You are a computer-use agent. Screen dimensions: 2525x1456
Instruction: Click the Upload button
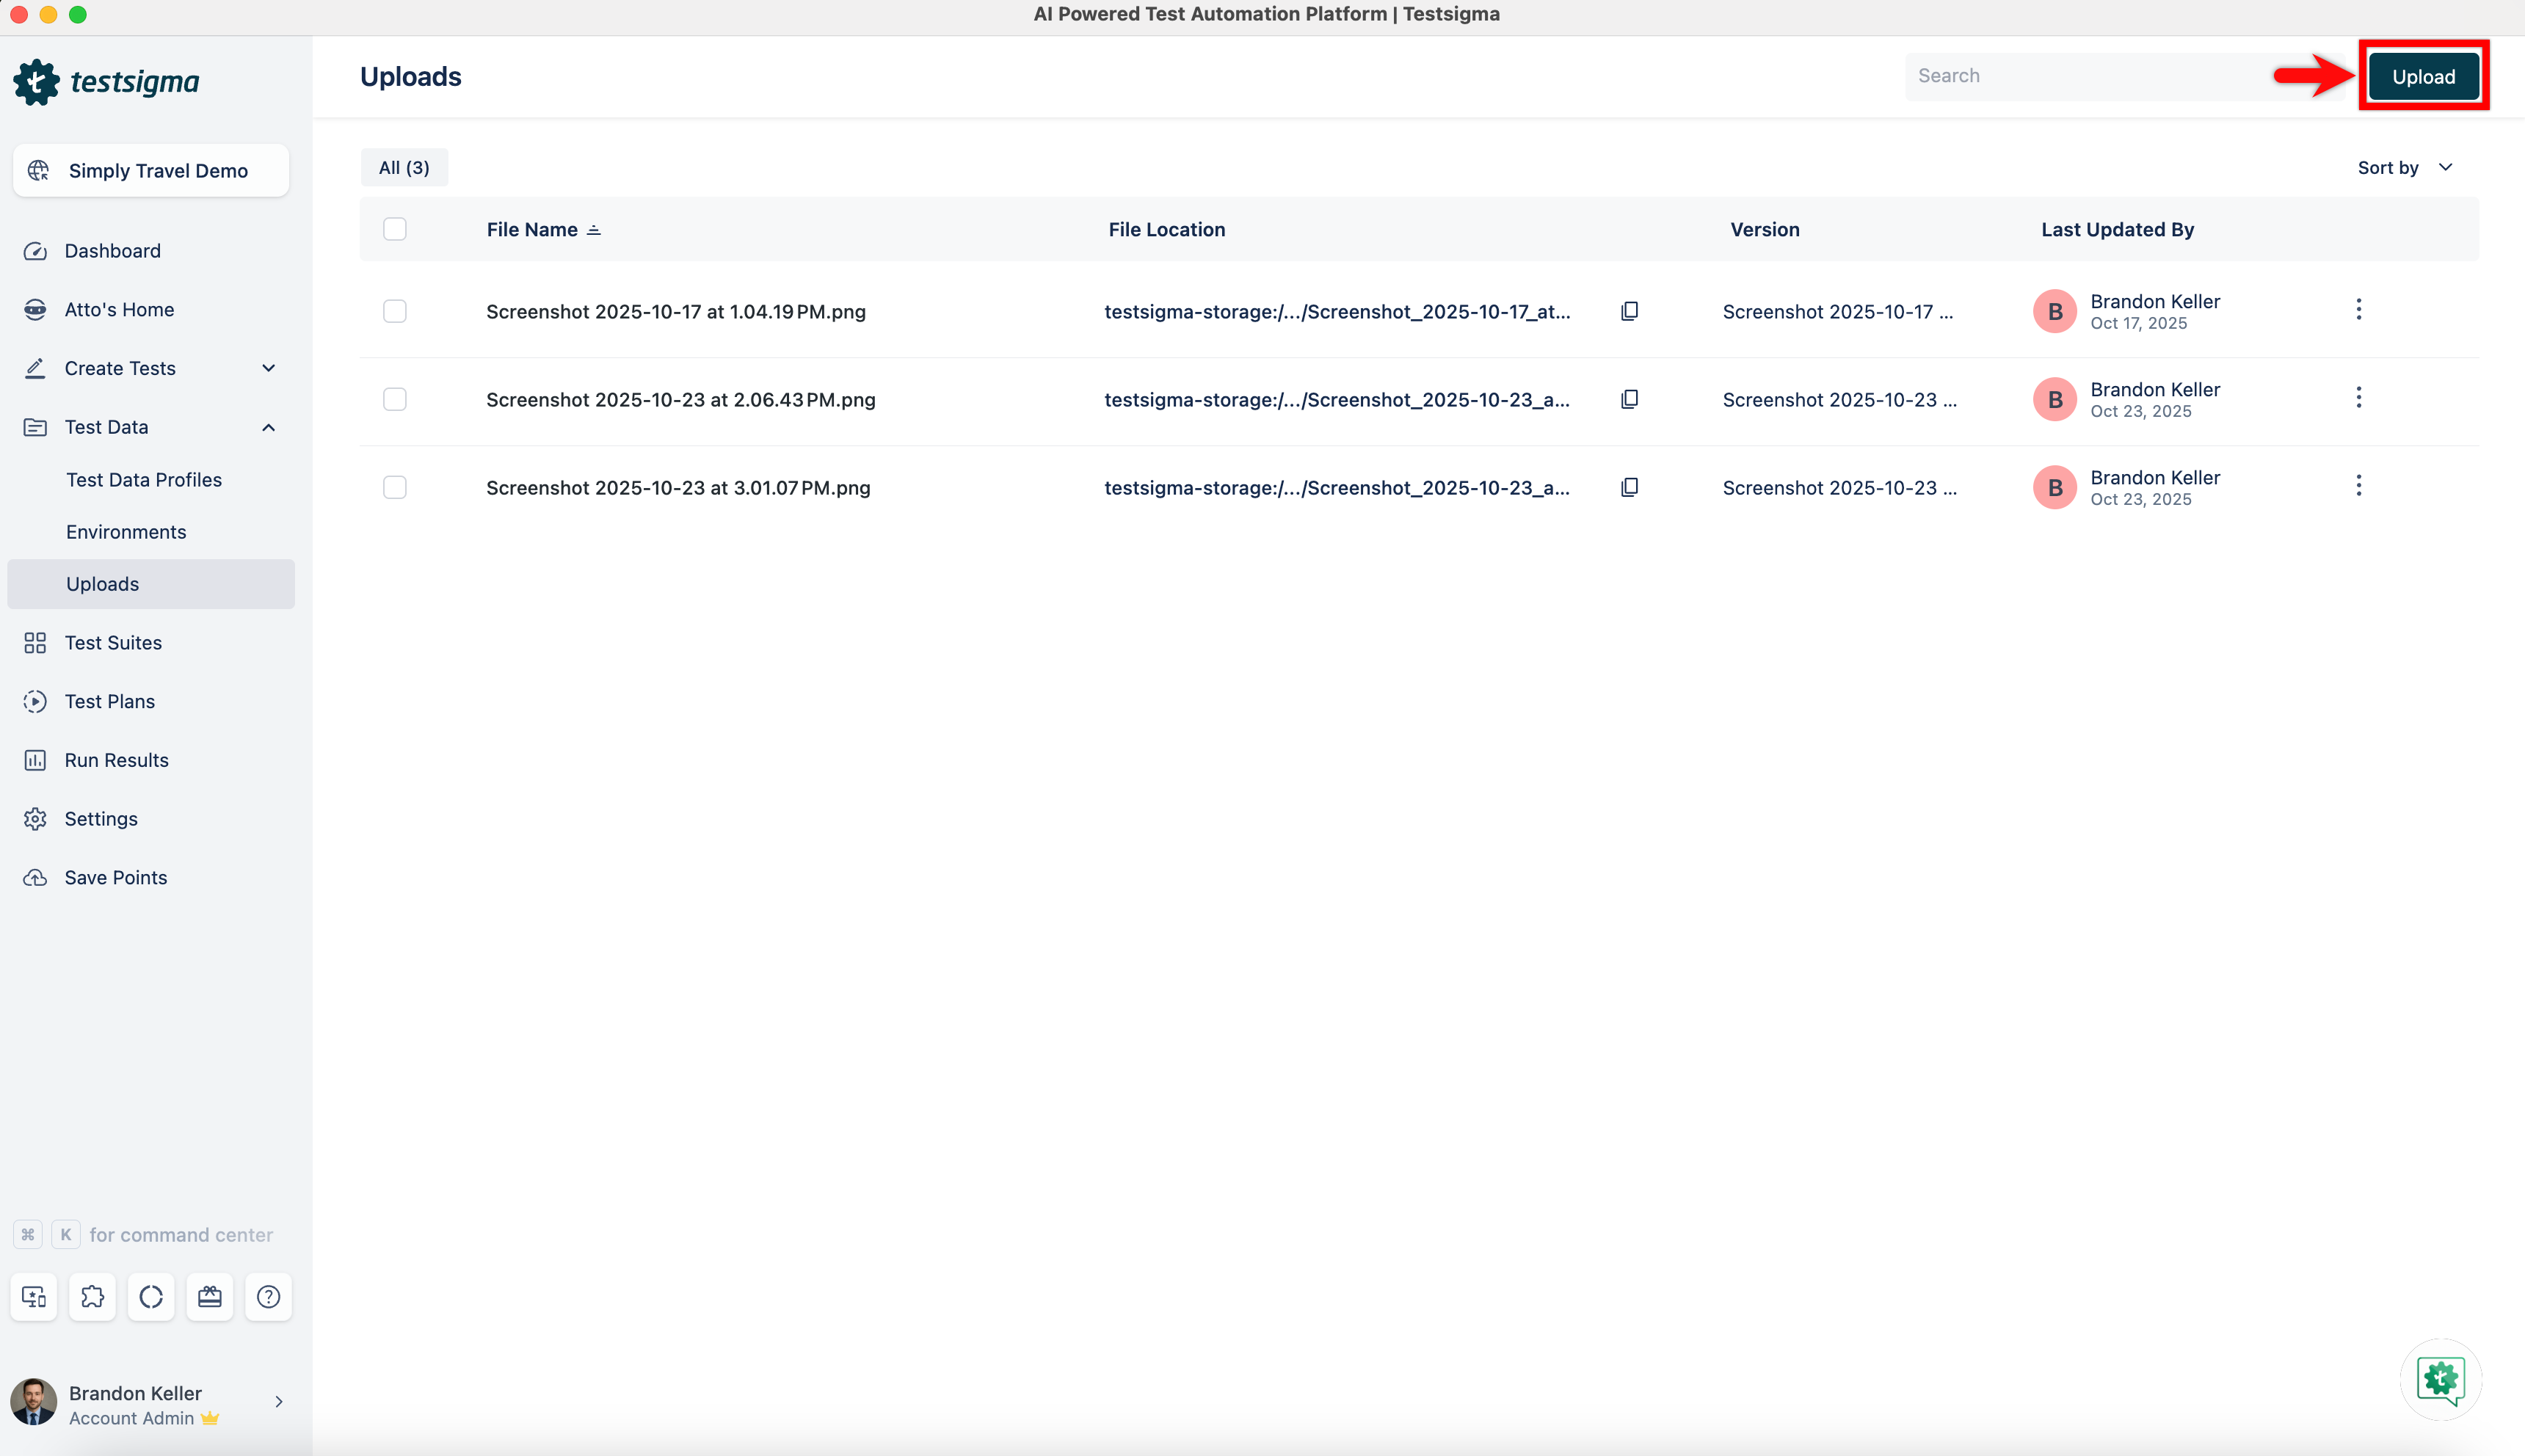[x=2422, y=77]
